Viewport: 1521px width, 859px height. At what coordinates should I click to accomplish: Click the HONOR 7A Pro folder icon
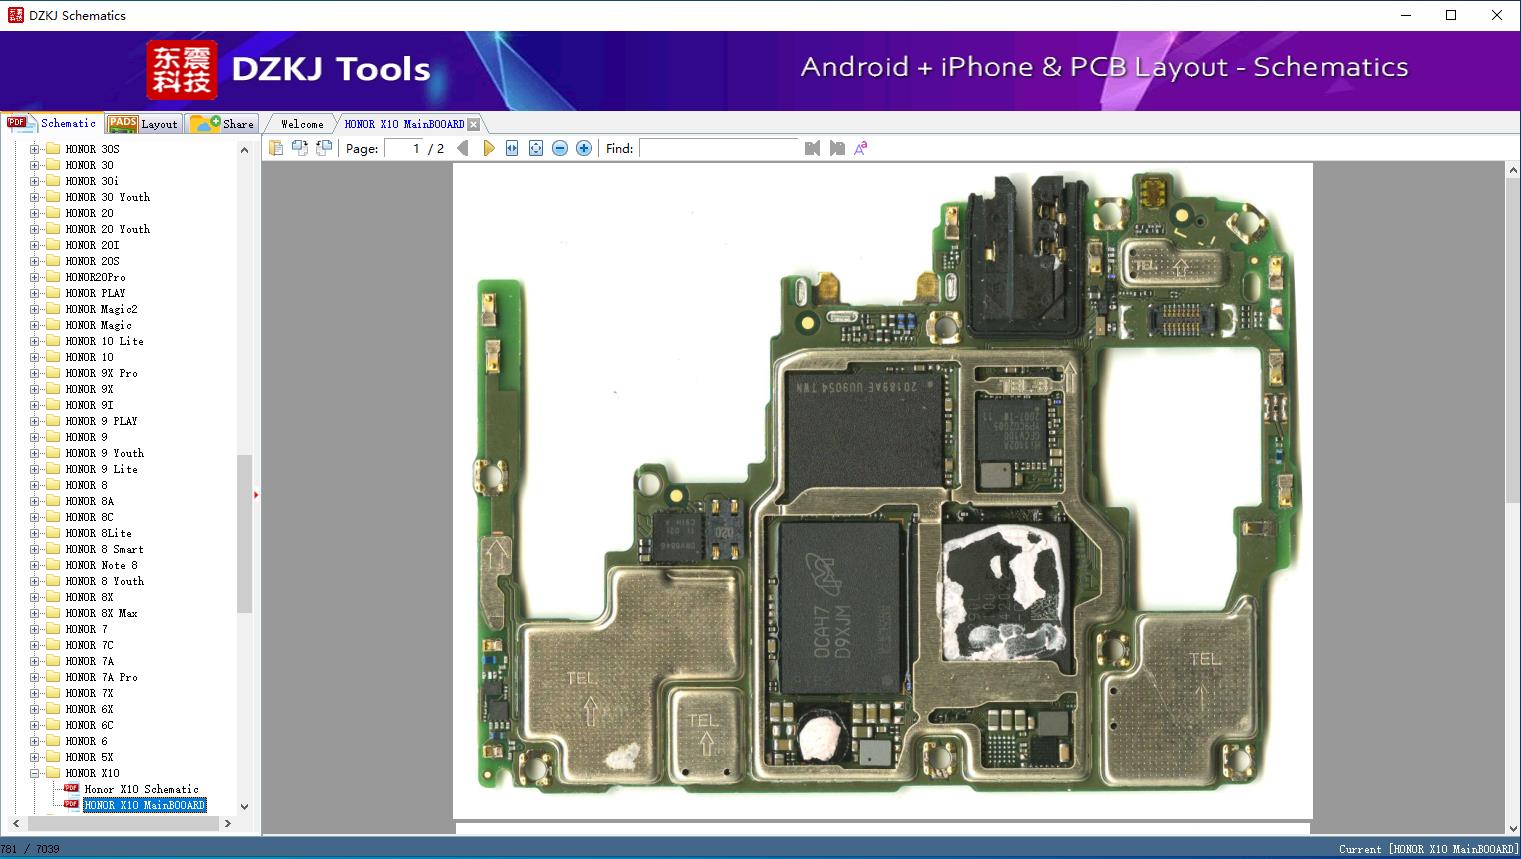click(52, 677)
